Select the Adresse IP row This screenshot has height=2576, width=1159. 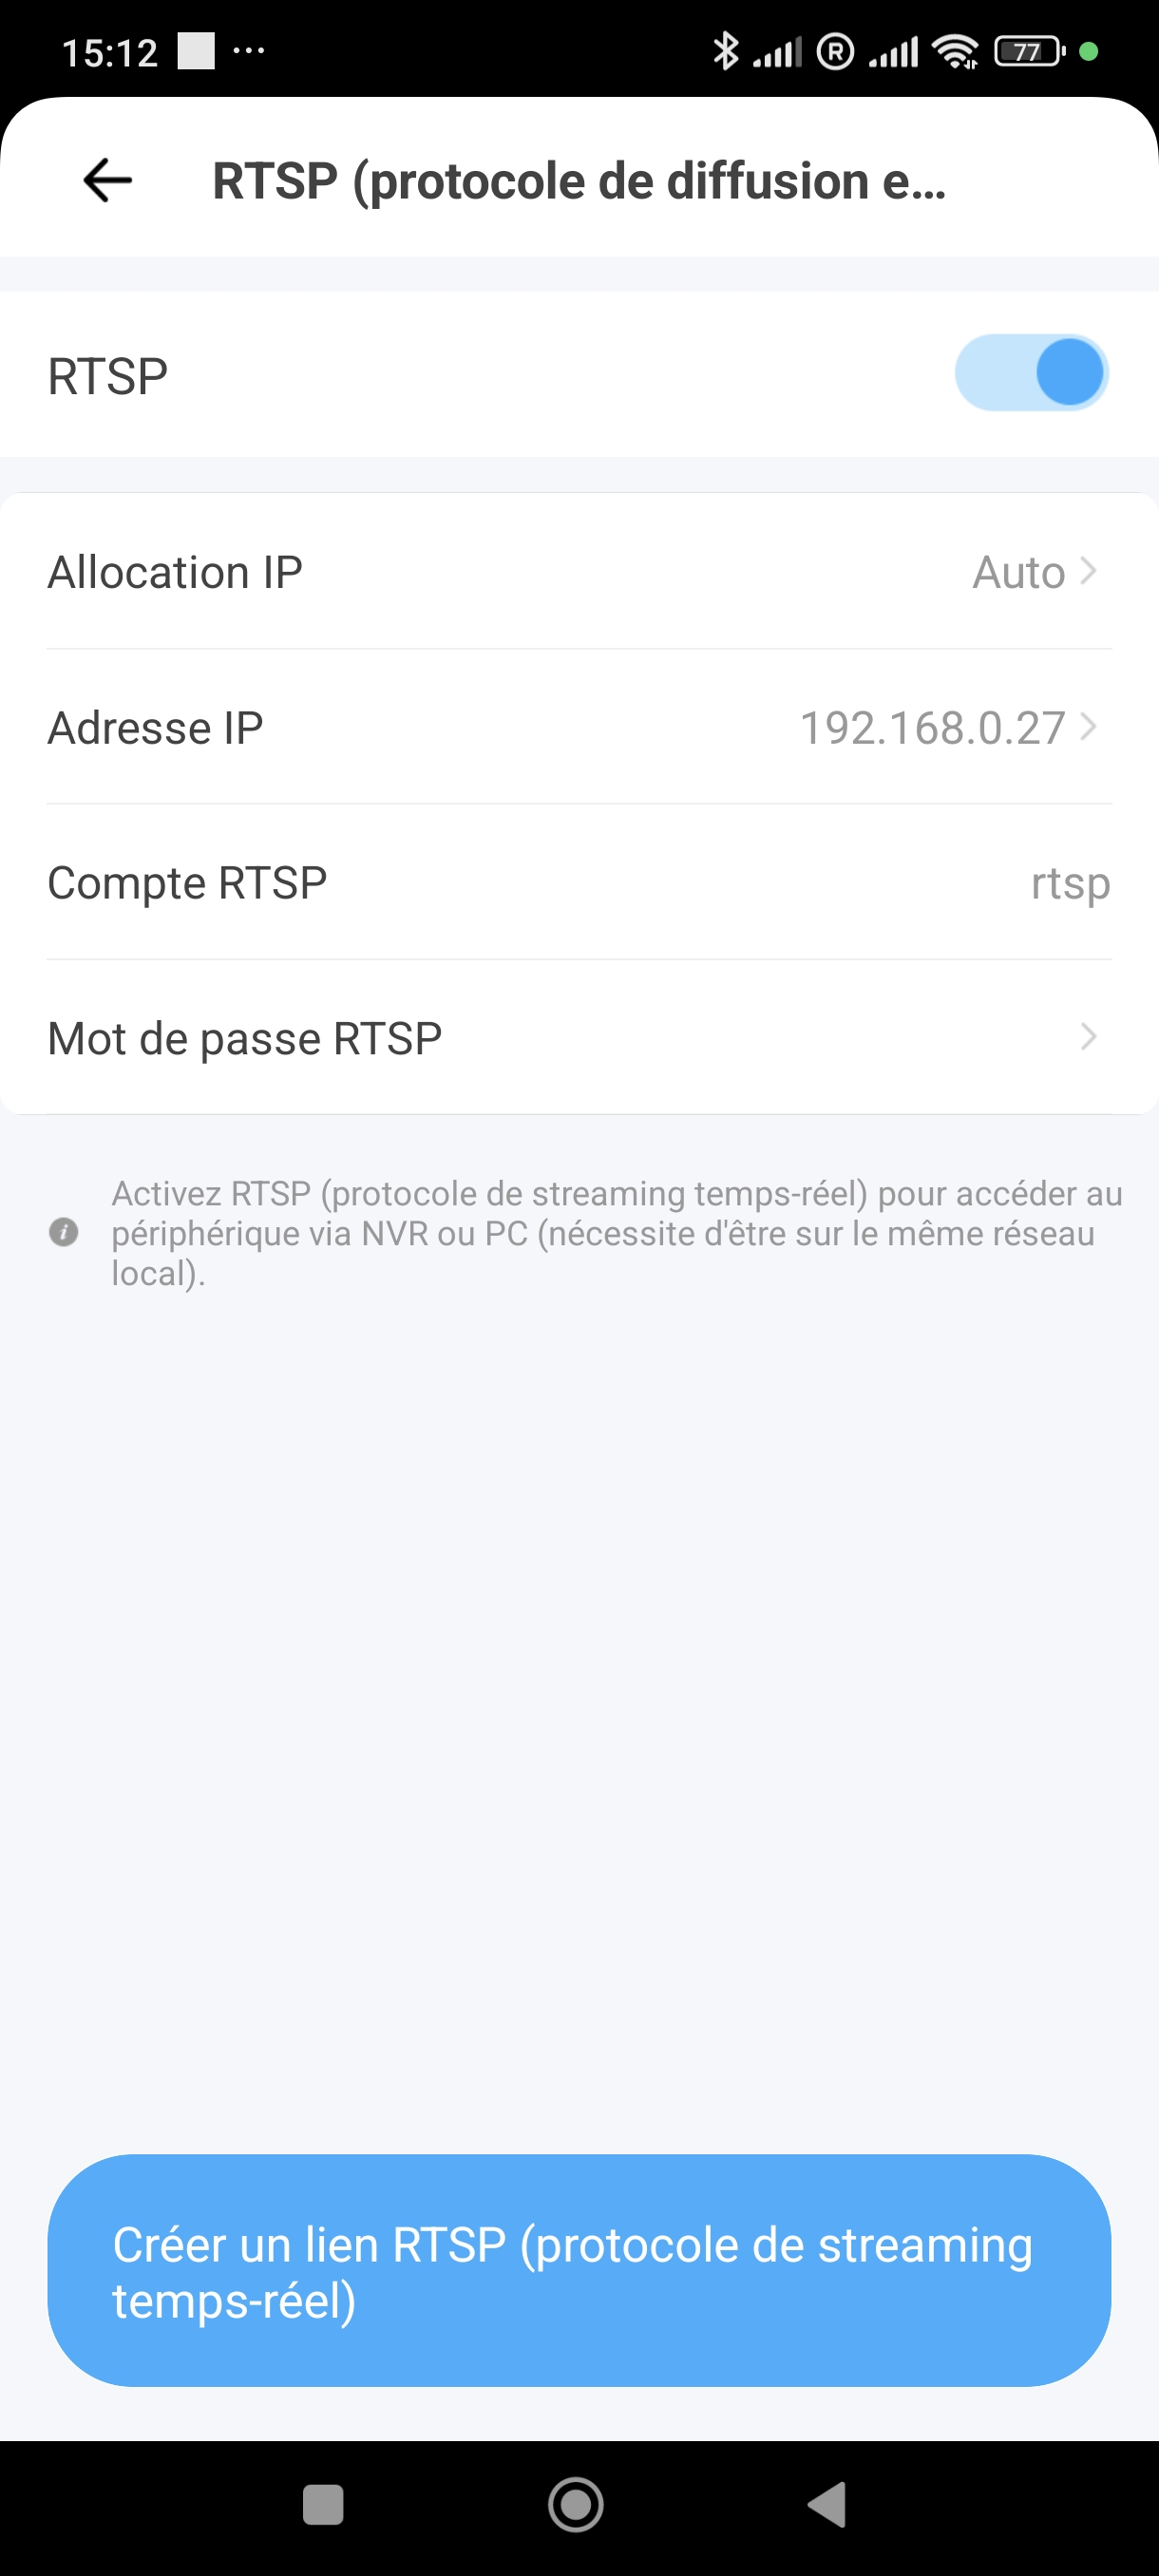tap(579, 727)
